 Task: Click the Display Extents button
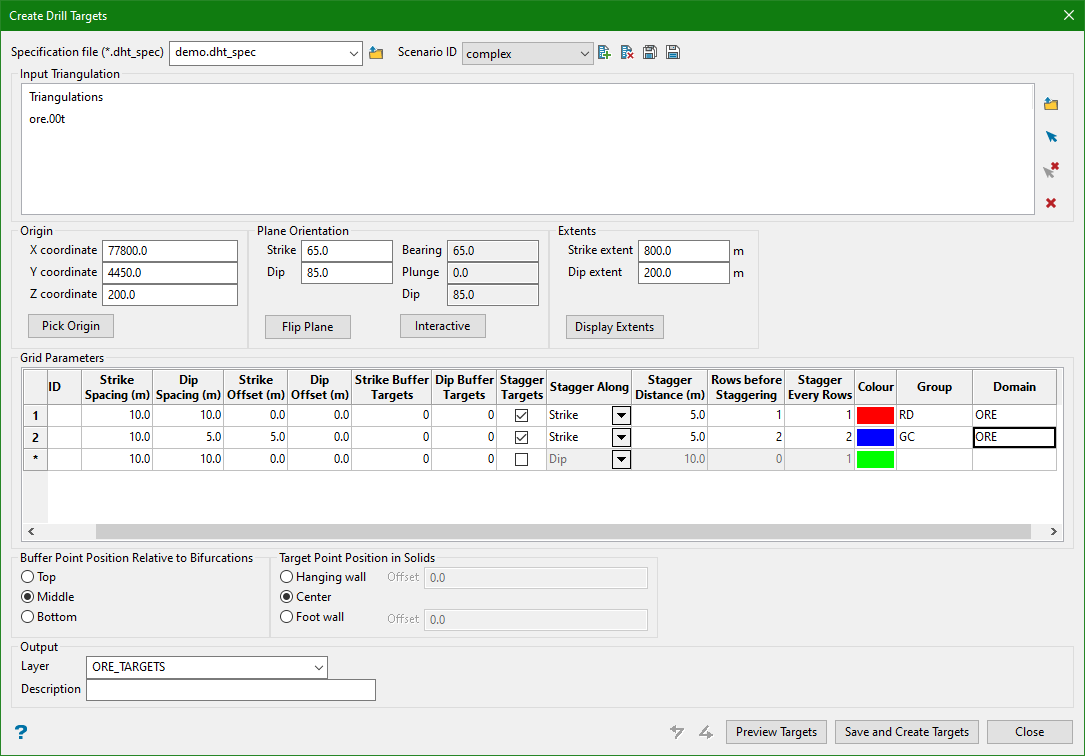pyautogui.click(x=614, y=327)
